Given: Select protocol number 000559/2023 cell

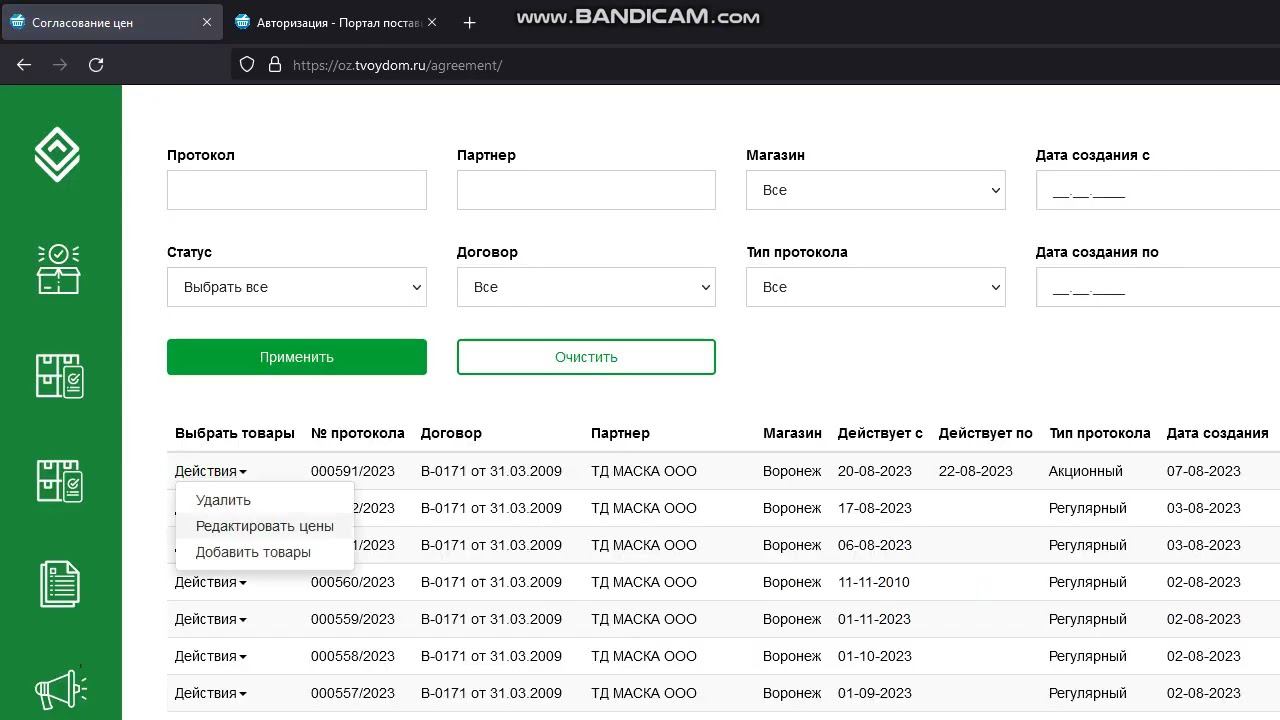Looking at the screenshot, I should tap(353, 619).
